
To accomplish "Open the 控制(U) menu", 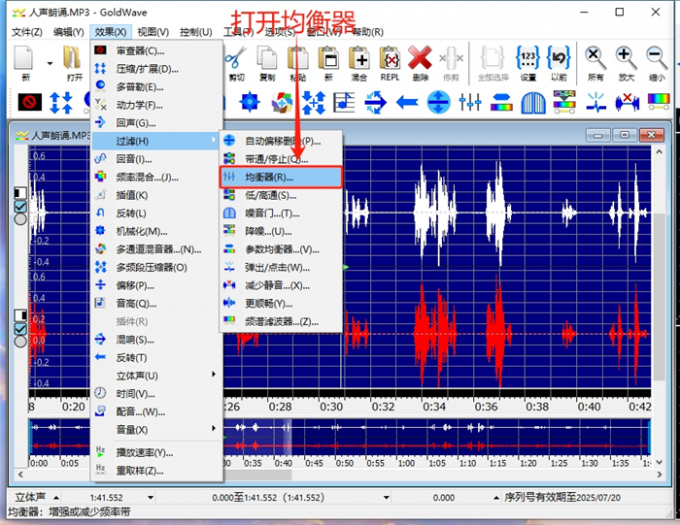I will tap(196, 32).
